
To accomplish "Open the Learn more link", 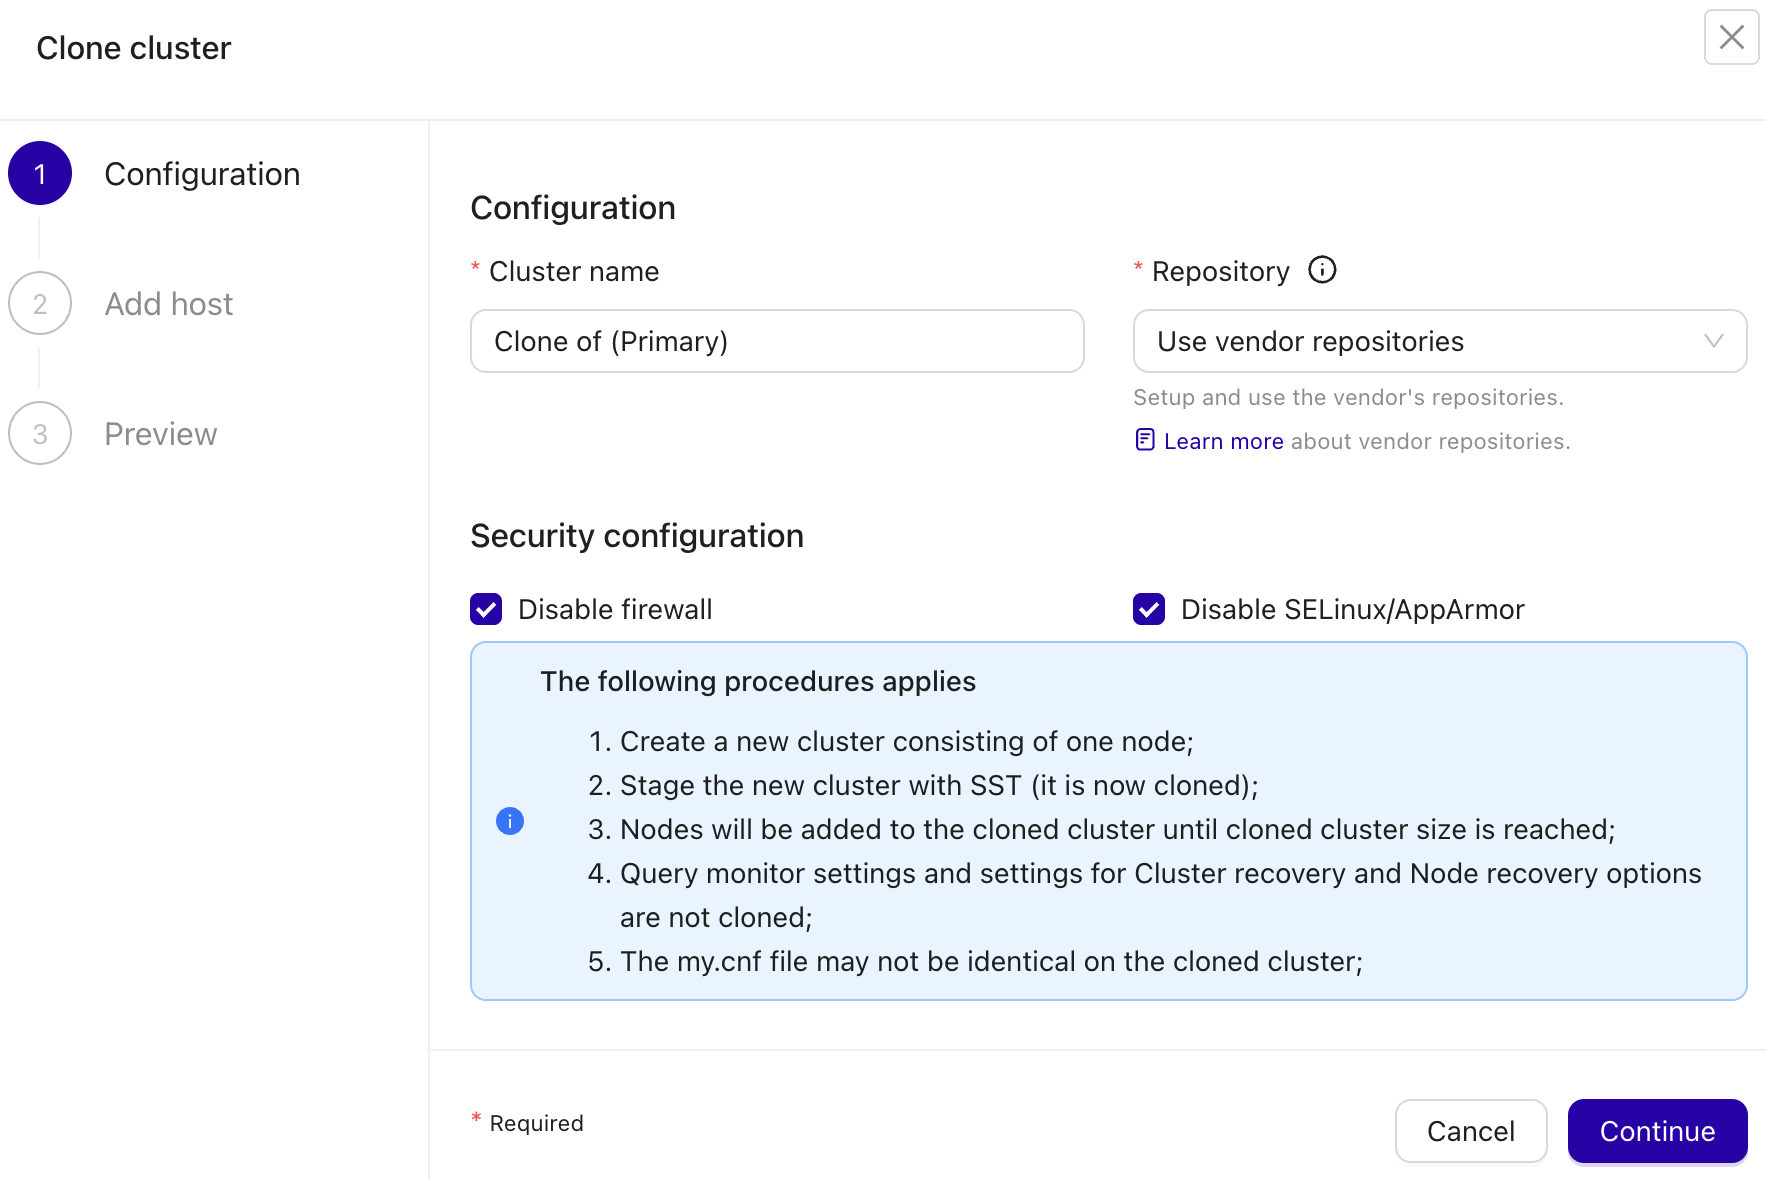I will [1223, 441].
